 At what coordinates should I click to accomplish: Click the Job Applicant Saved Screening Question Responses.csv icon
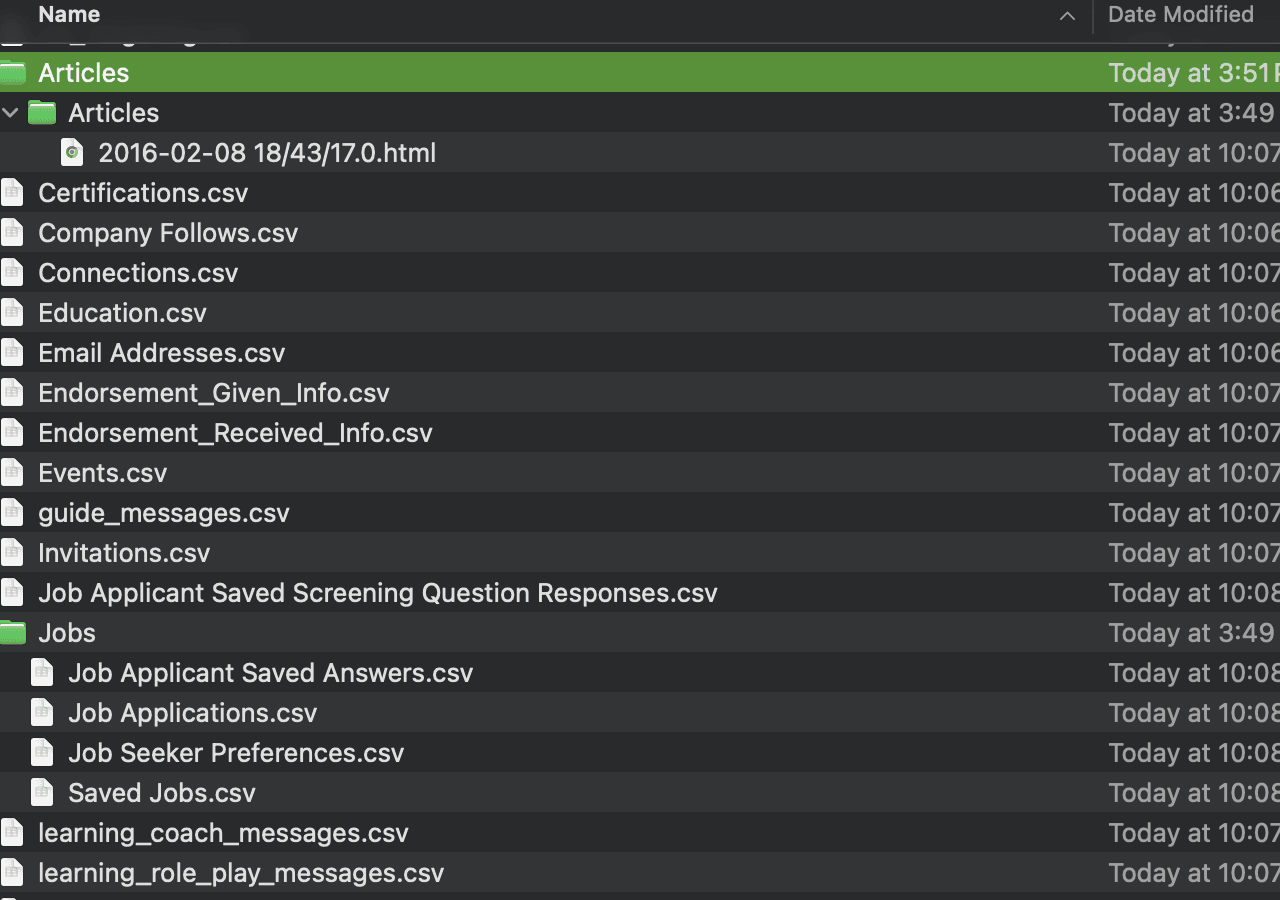pyautogui.click(x=12, y=593)
